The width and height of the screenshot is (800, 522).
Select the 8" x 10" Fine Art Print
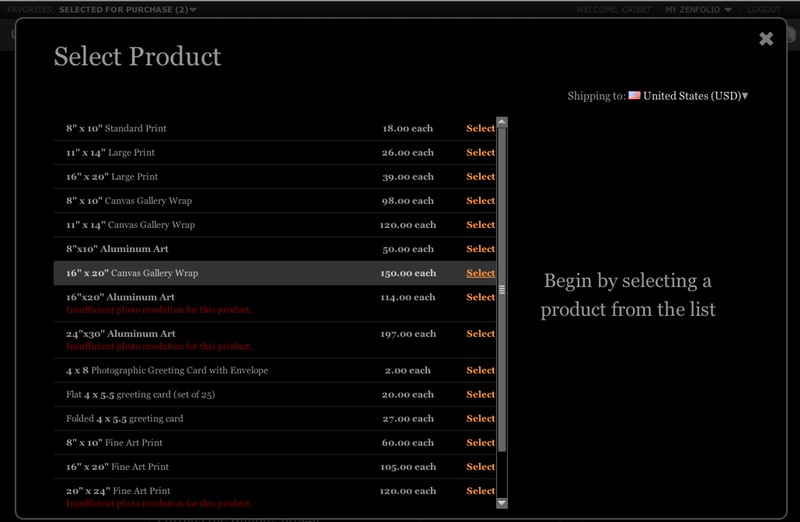tap(480, 442)
